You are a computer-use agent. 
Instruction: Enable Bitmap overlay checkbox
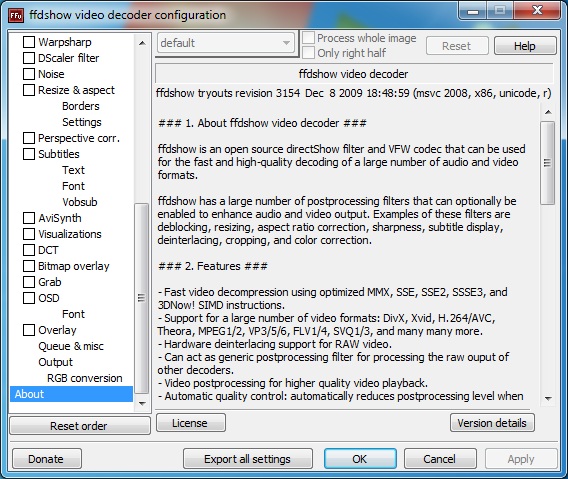29,266
